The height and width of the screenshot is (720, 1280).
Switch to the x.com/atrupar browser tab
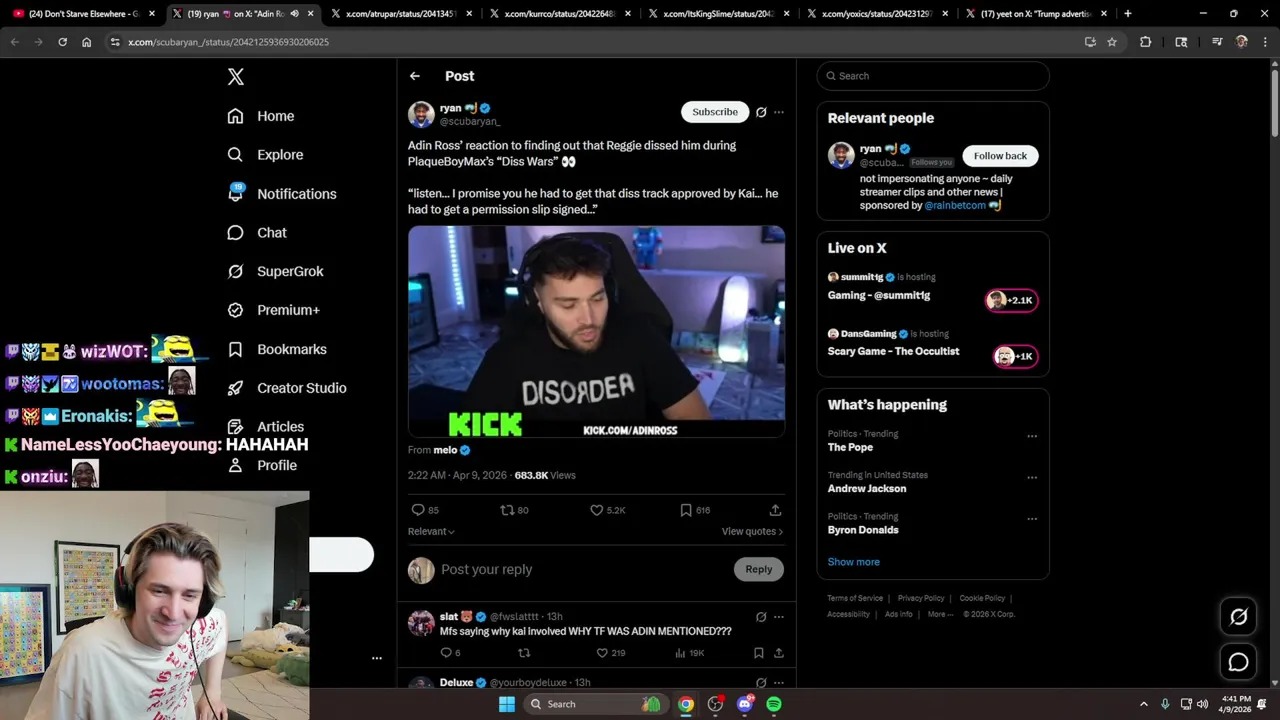[x=400, y=14]
